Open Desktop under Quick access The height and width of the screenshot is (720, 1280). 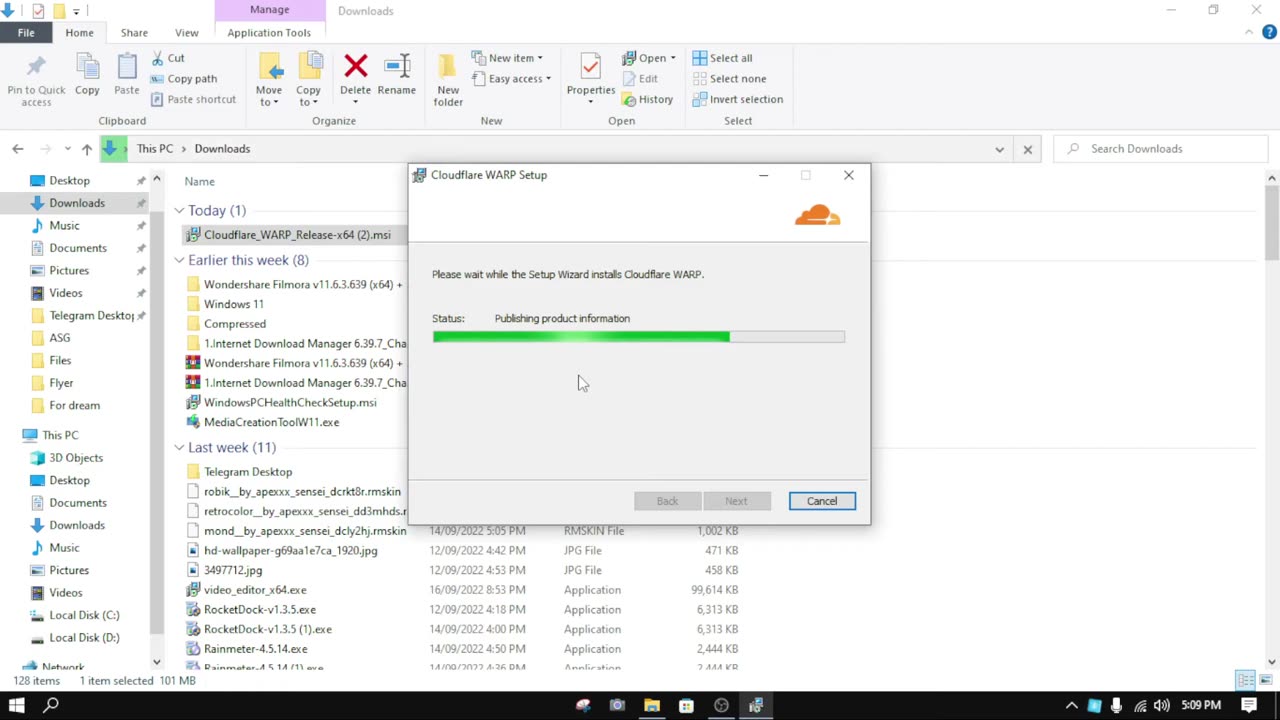click(x=69, y=180)
